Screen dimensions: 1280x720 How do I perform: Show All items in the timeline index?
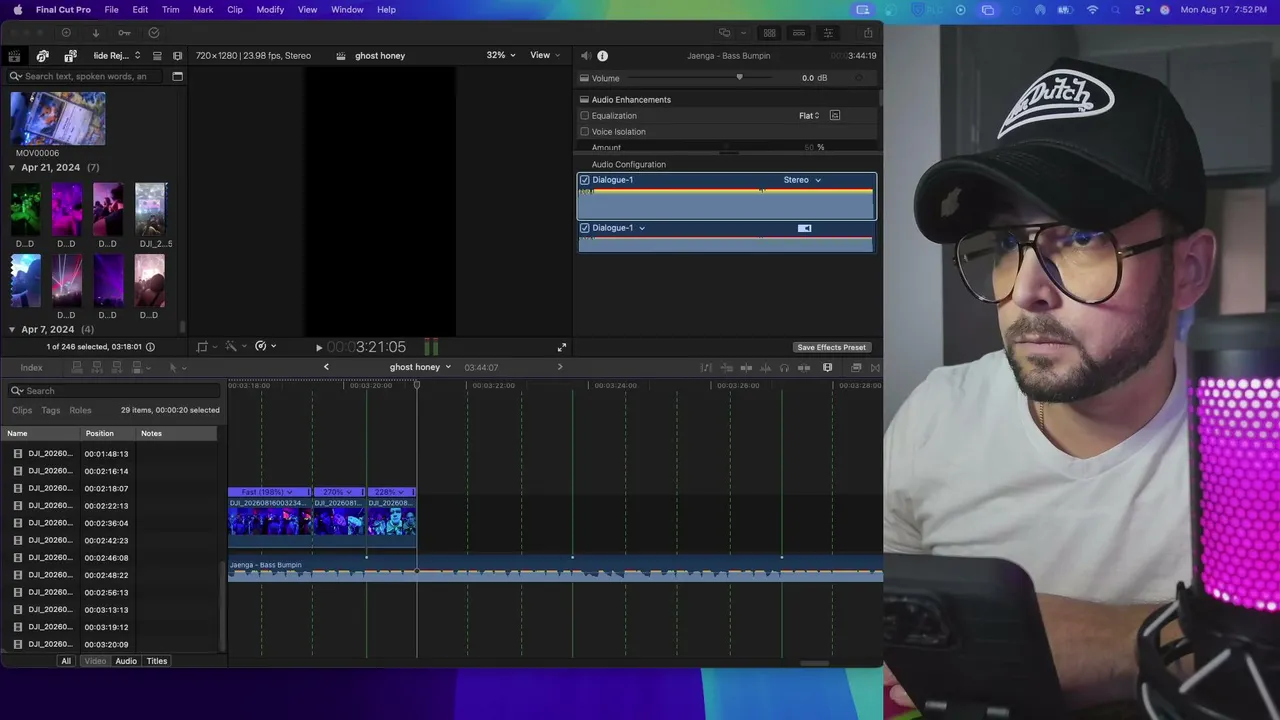(x=66, y=661)
